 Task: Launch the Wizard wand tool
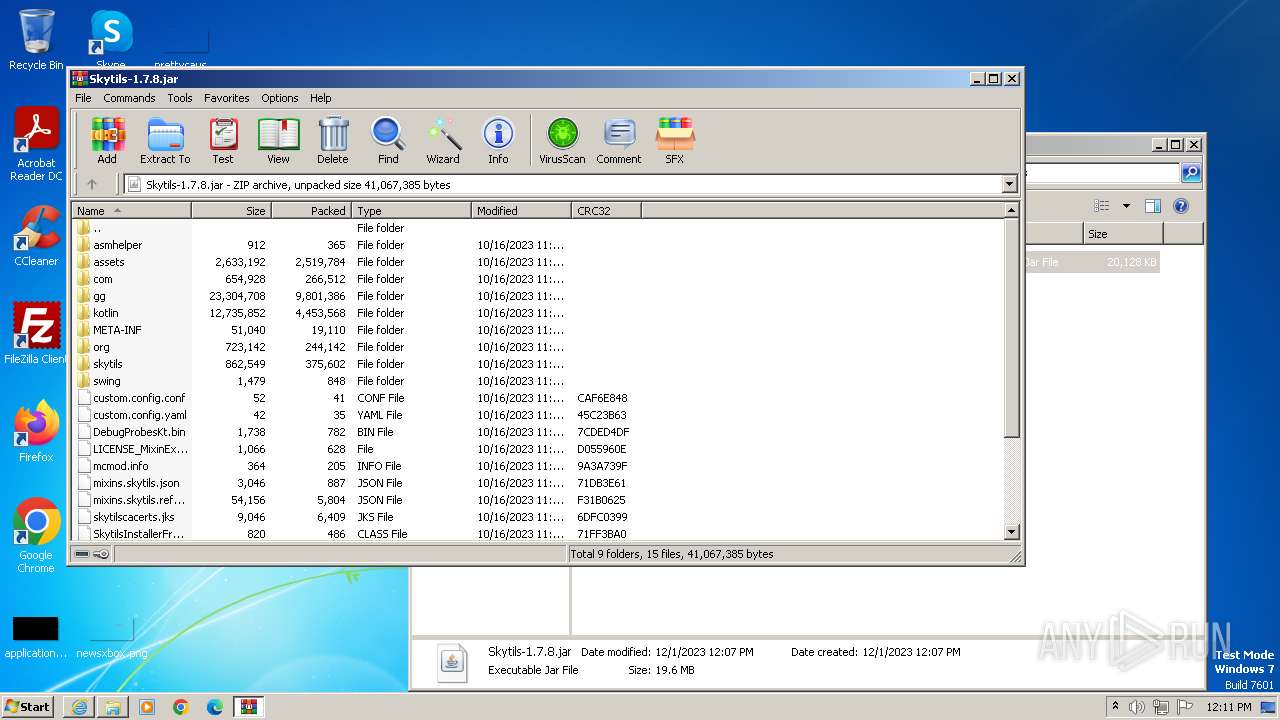[443, 140]
